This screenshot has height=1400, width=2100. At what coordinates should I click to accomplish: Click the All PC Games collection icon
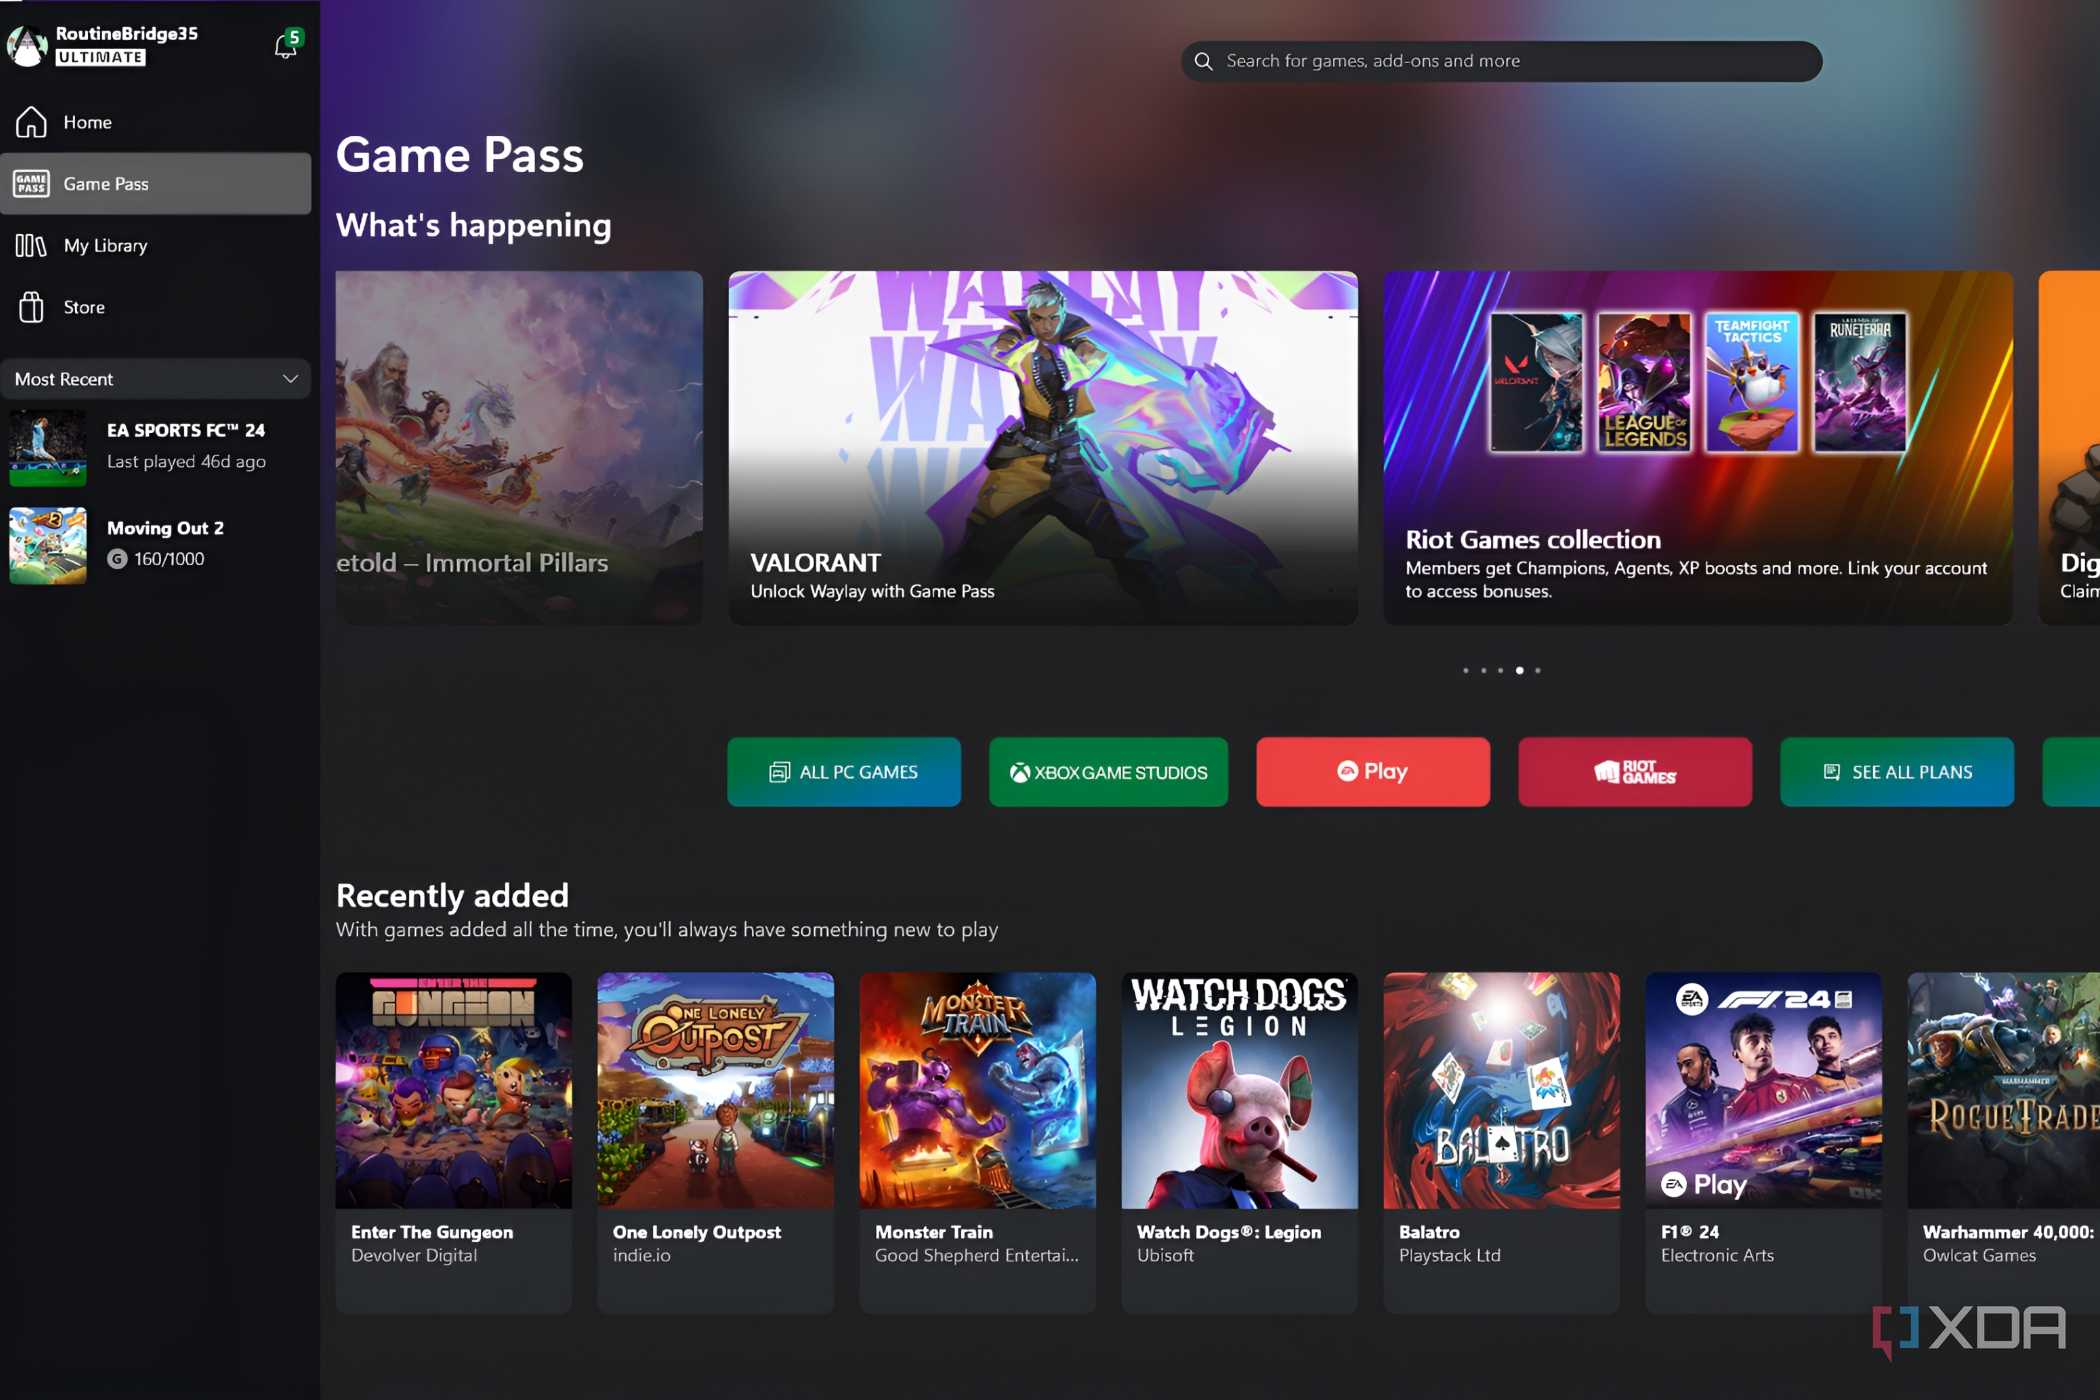[x=779, y=772]
